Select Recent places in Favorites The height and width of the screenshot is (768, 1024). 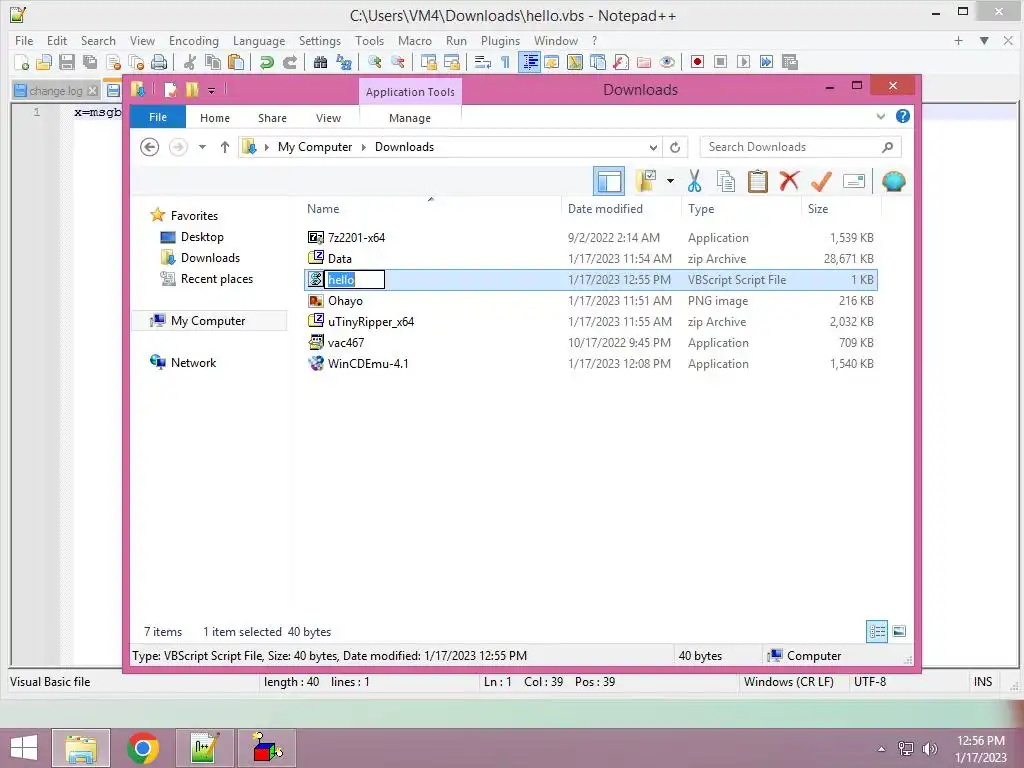tap(207, 279)
